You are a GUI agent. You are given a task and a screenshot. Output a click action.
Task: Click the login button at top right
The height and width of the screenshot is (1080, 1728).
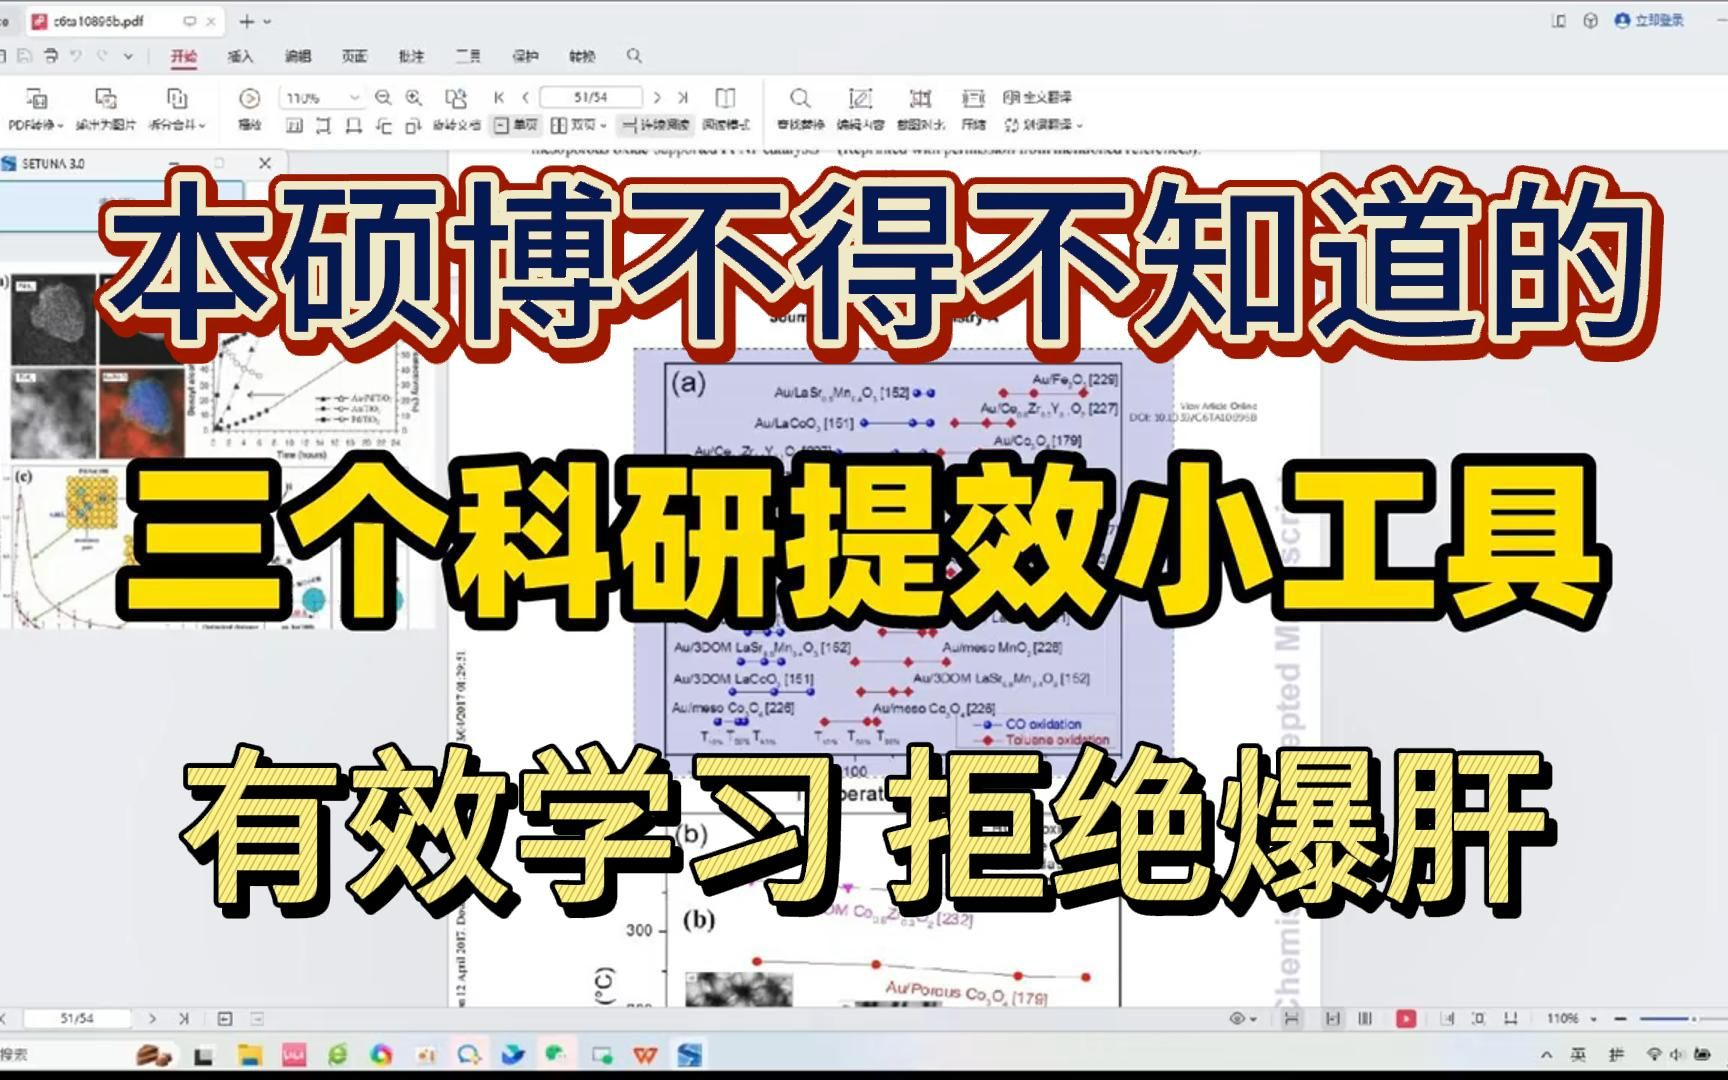(1650, 20)
